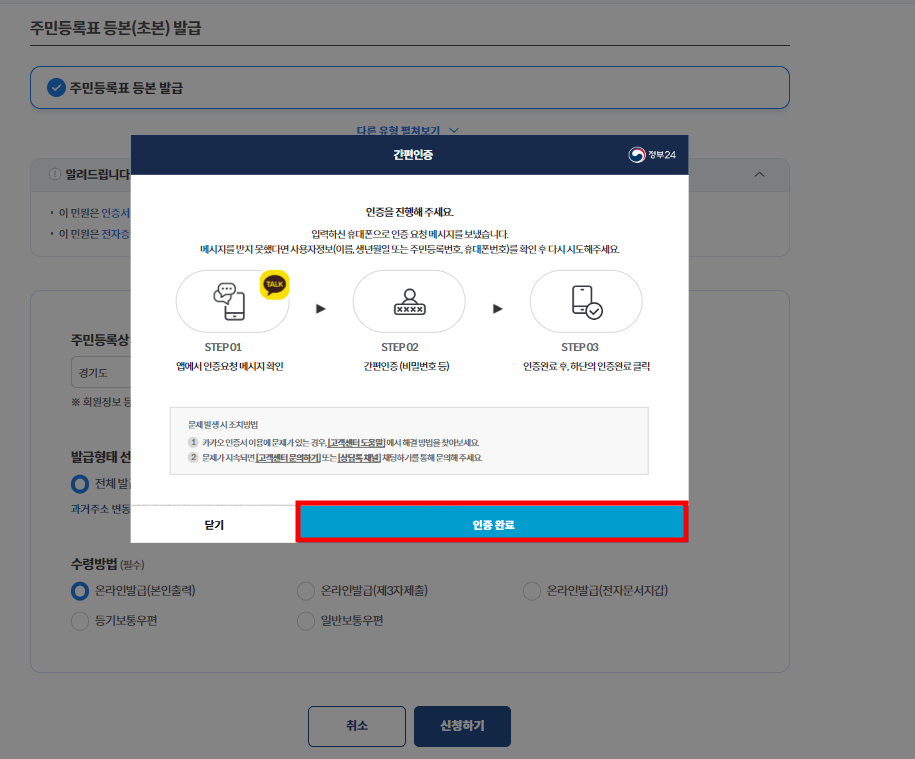Click the 취소 cancel button
This screenshot has width=915, height=759.
(x=357, y=726)
